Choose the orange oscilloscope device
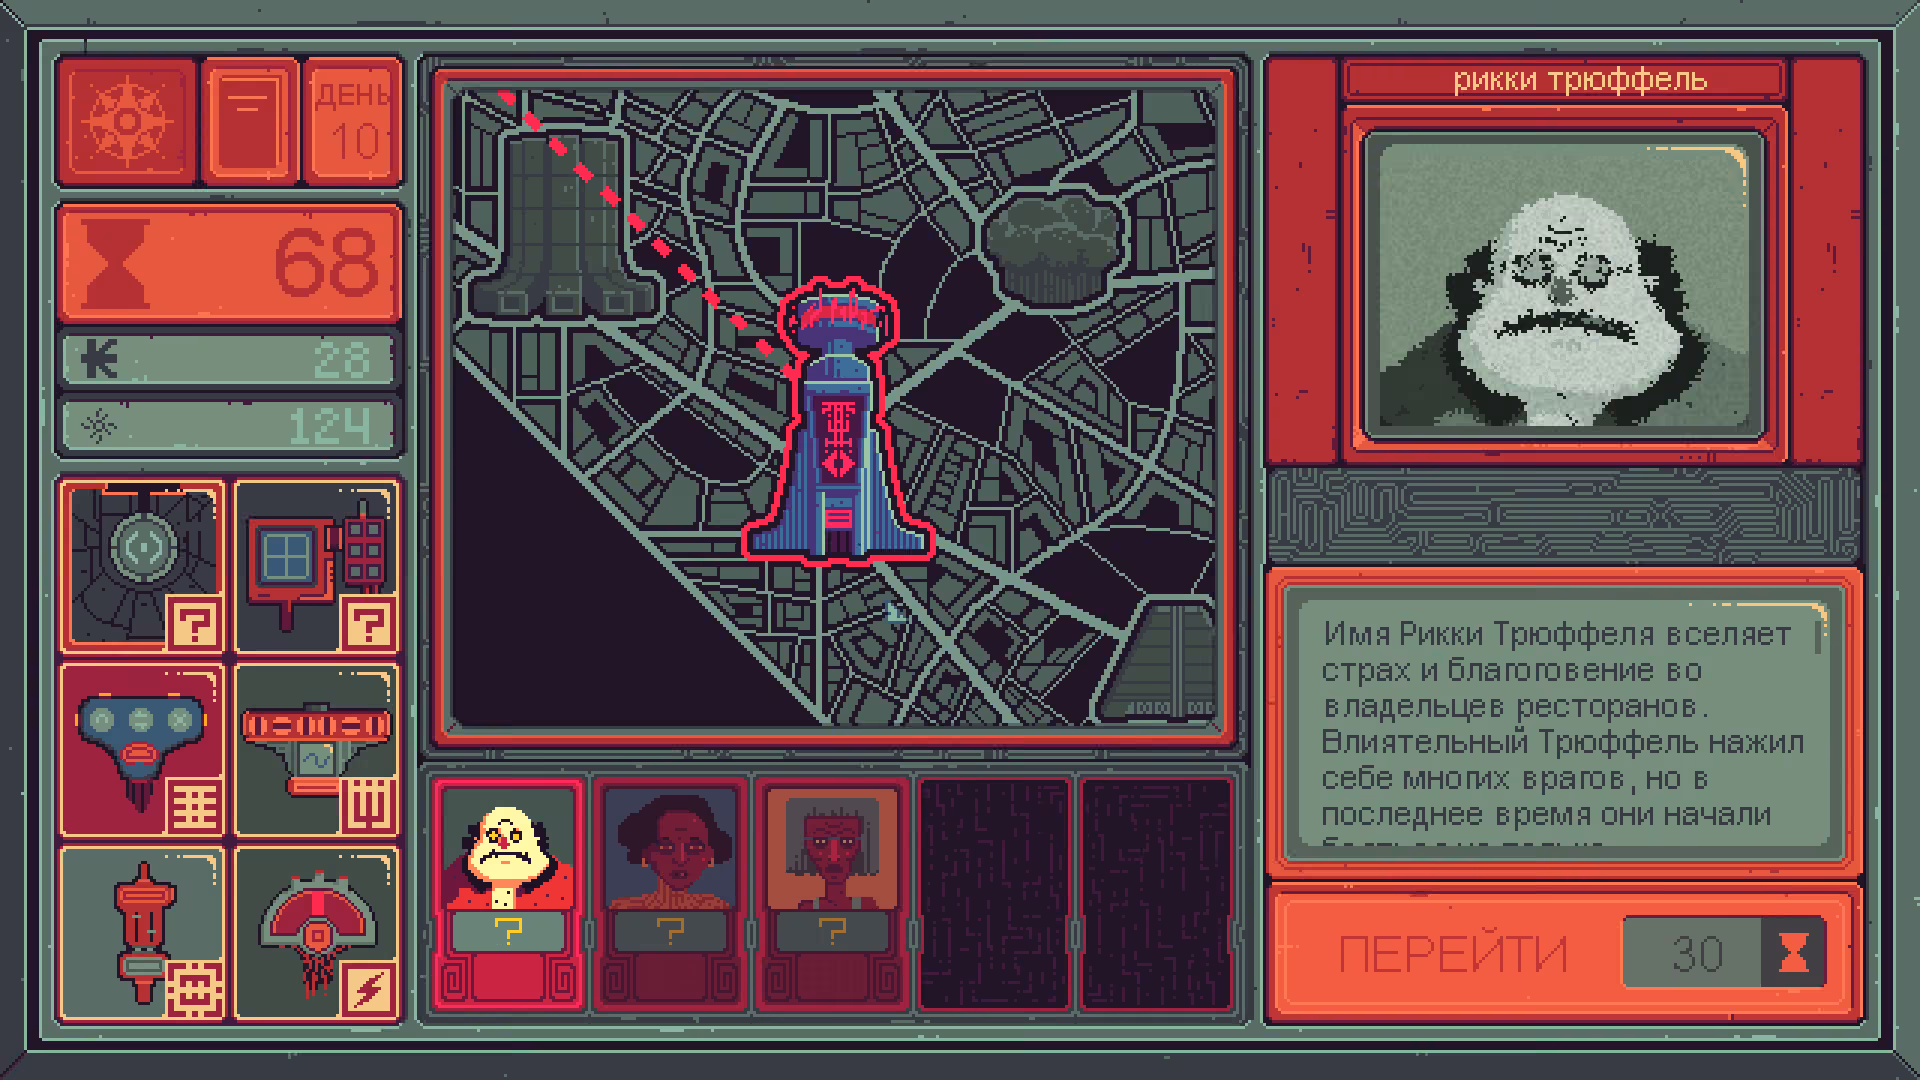The width and height of the screenshot is (1920, 1080). (316, 750)
